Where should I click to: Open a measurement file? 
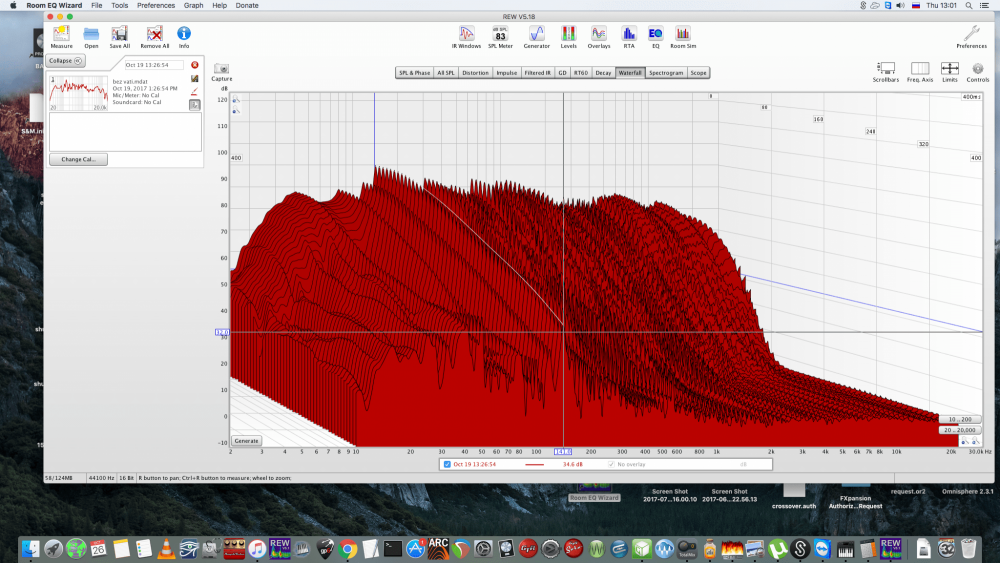click(x=91, y=37)
